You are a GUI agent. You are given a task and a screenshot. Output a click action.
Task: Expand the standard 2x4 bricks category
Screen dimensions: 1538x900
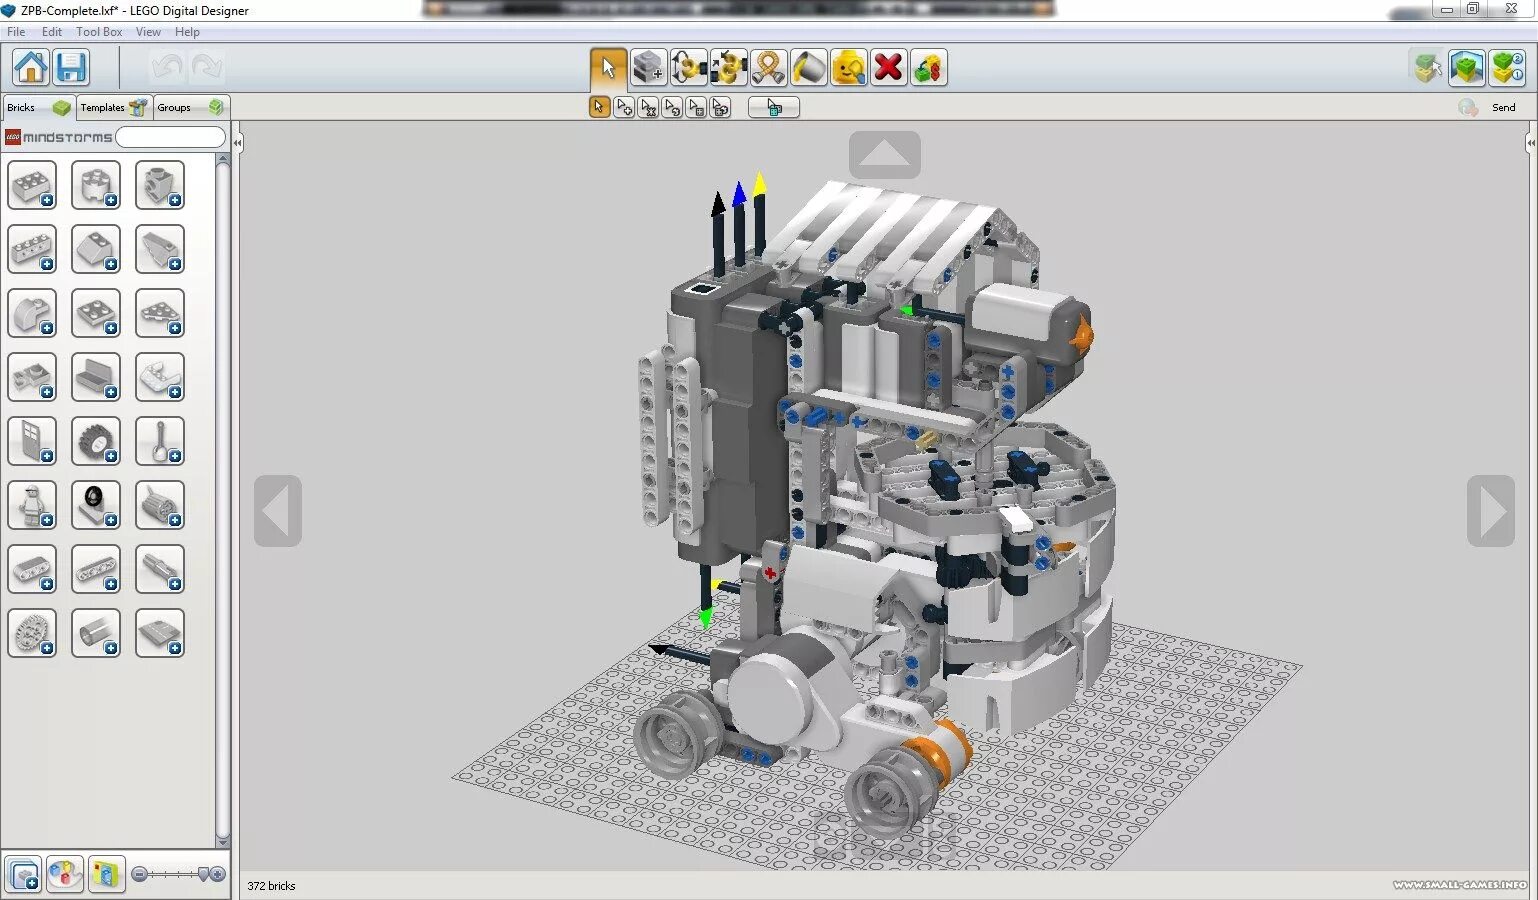(x=32, y=185)
